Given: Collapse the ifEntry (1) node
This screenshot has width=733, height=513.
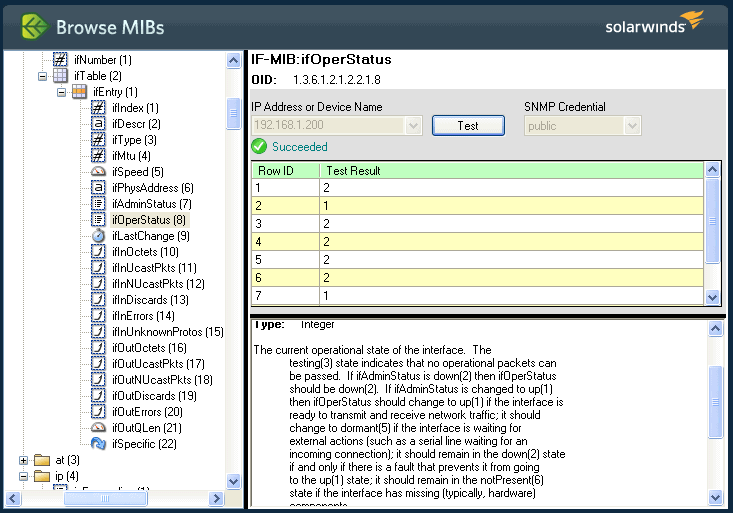Looking at the screenshot, I should coord(61,92).
